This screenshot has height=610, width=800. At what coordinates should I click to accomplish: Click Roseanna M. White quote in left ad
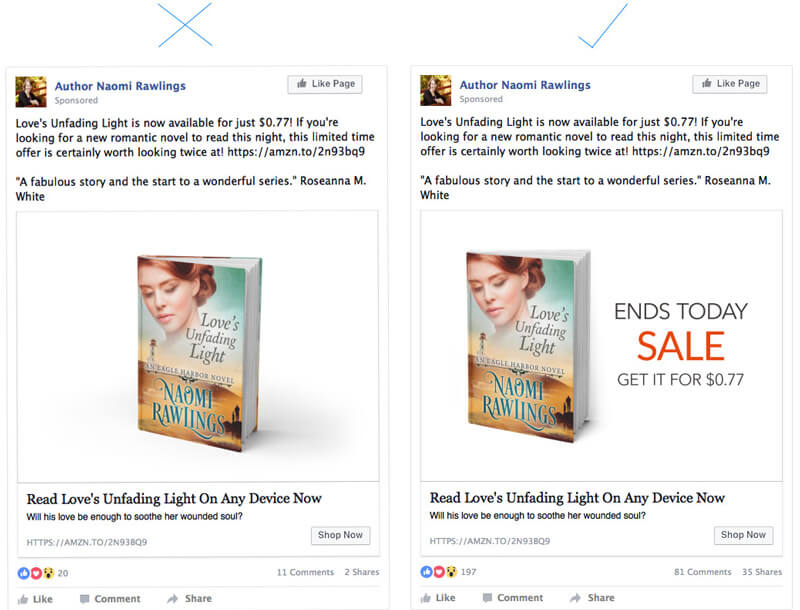coord(191,189)
